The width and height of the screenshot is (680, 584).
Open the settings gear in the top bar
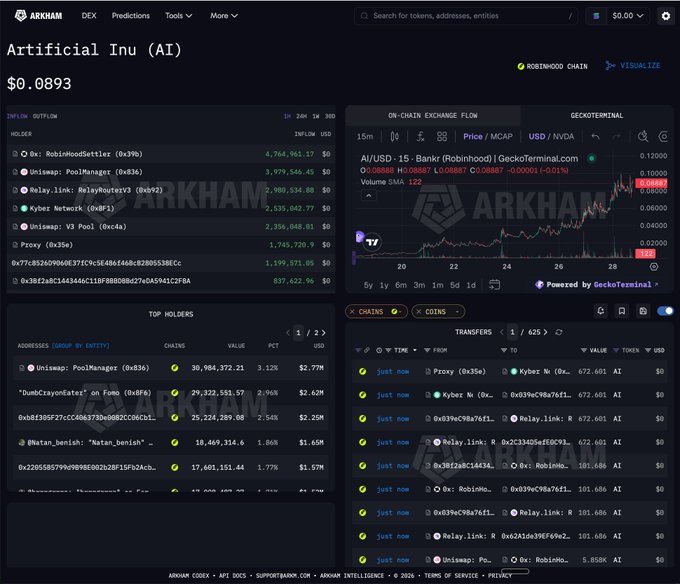[666, 16]
